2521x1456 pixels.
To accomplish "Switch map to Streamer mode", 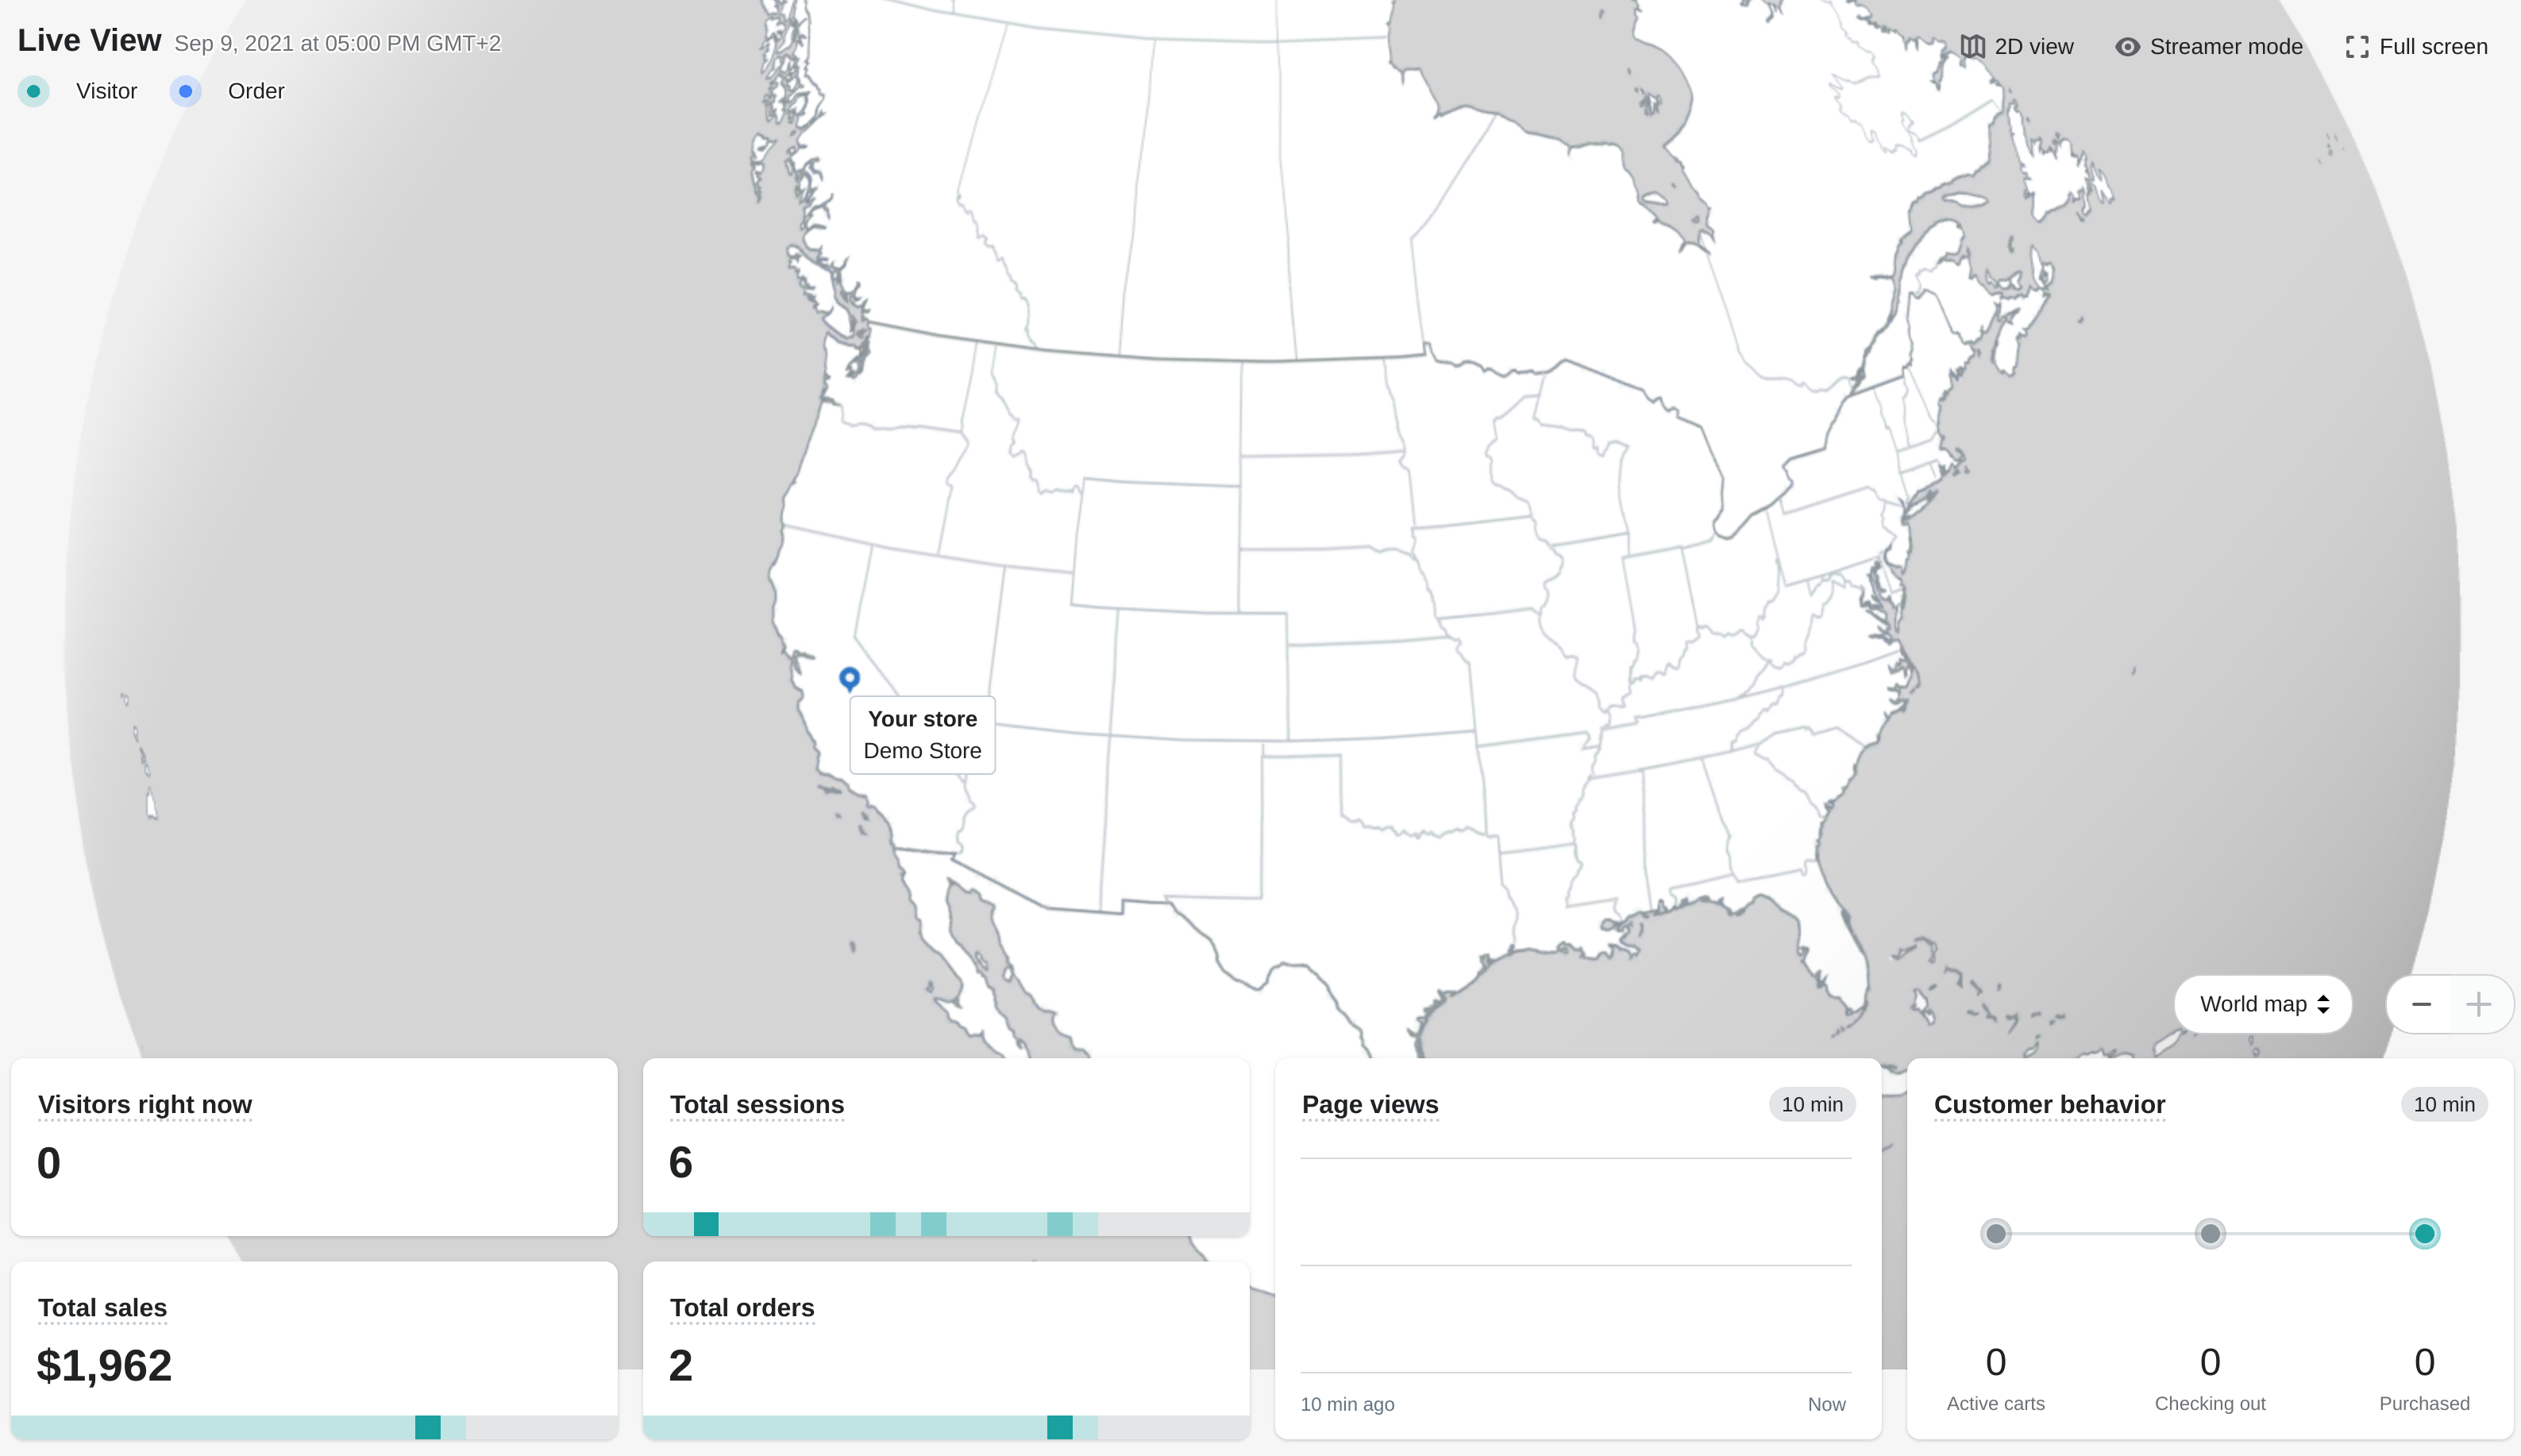I will coord(2209,47).
